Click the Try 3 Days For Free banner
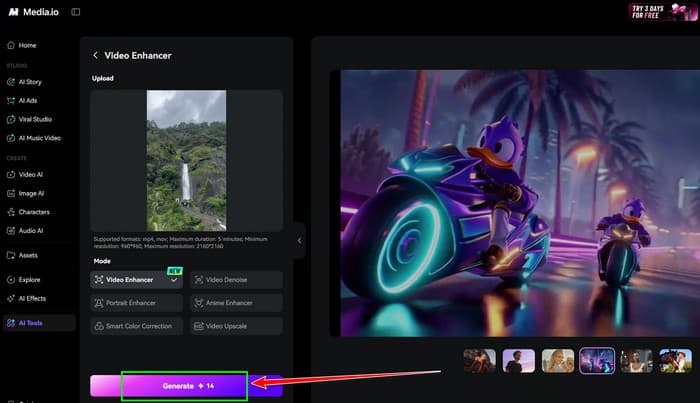700x403 pixels. click(x=662, y=12)
